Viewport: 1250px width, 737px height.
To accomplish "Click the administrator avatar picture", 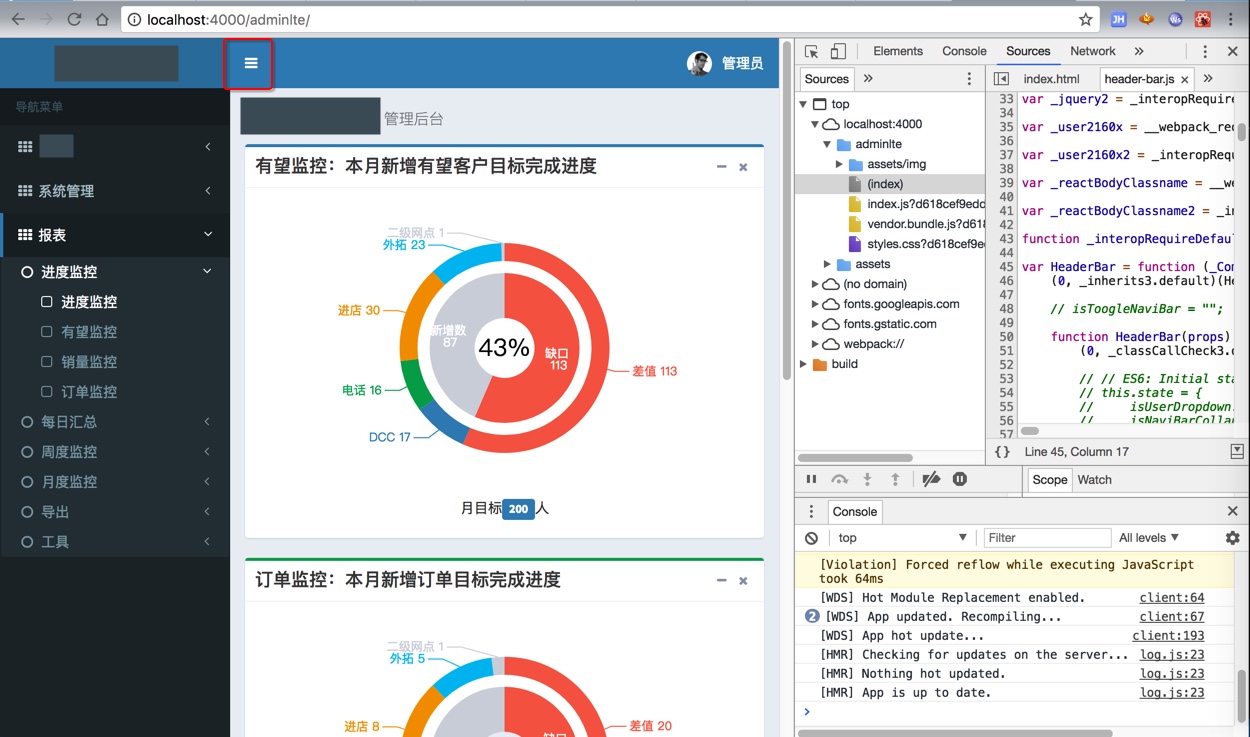I will click(x=699, y=63).
